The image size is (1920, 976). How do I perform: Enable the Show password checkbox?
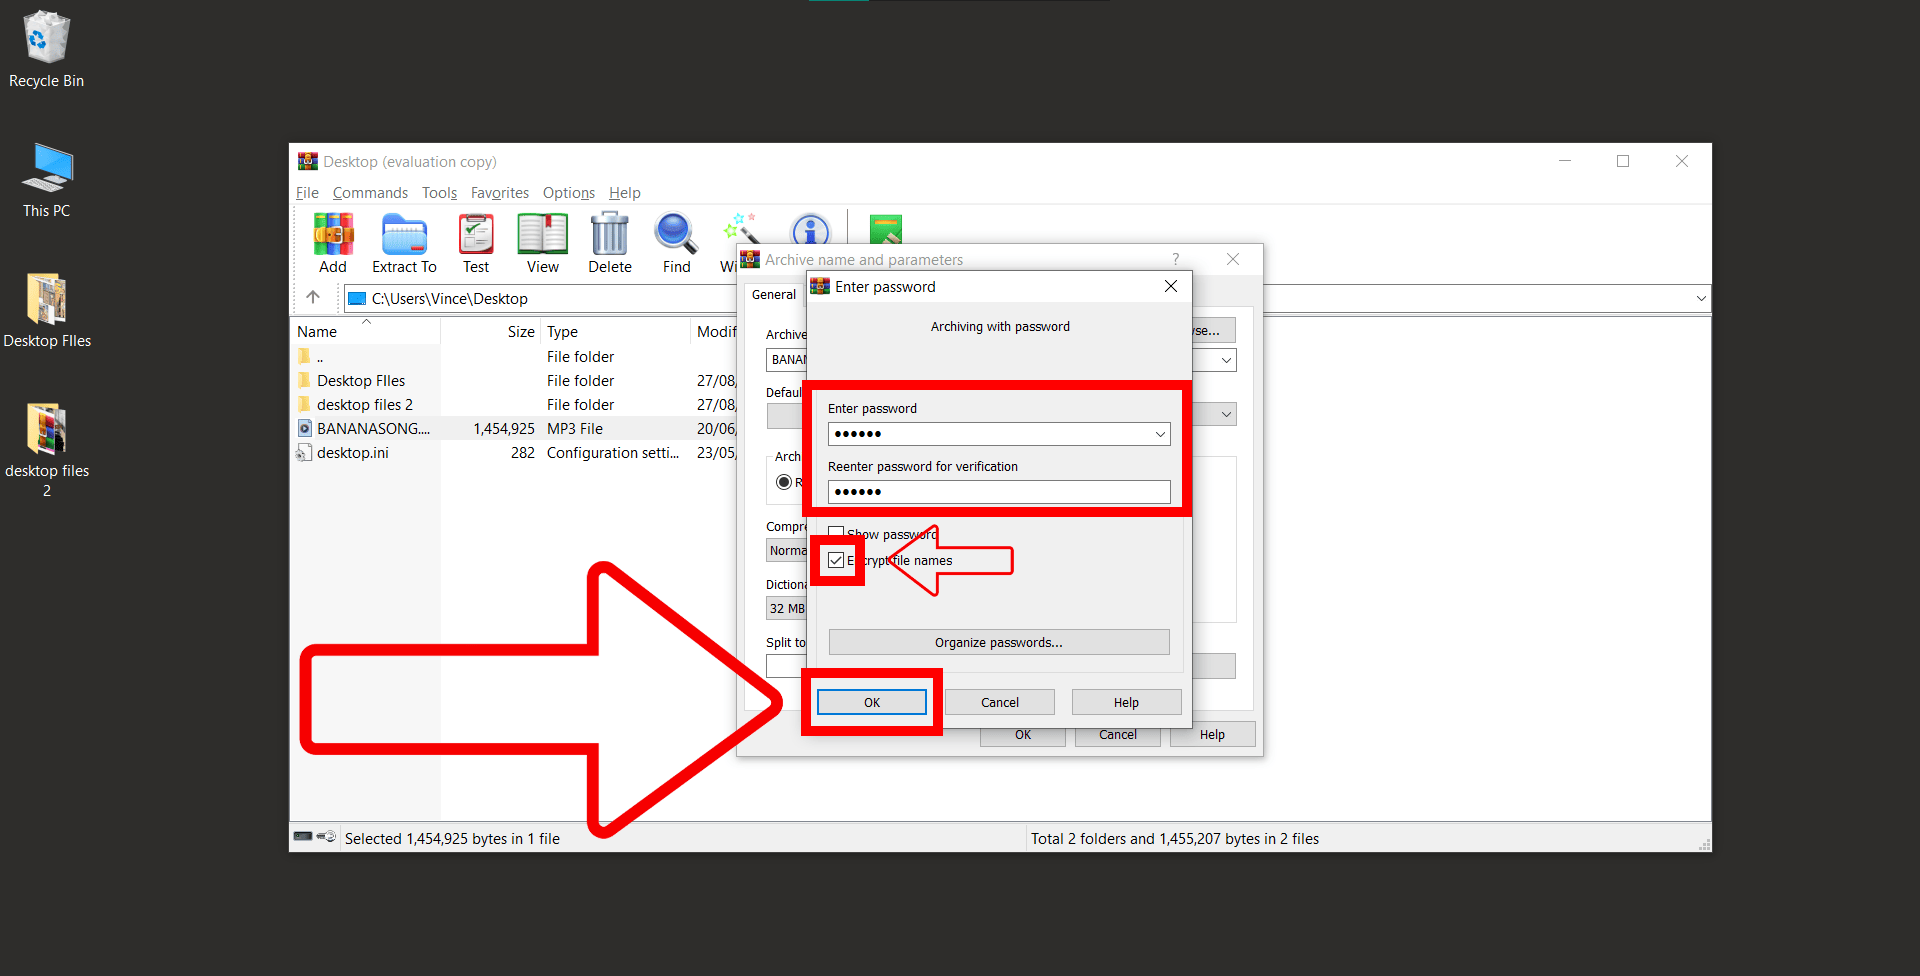[x=836, y=533]
